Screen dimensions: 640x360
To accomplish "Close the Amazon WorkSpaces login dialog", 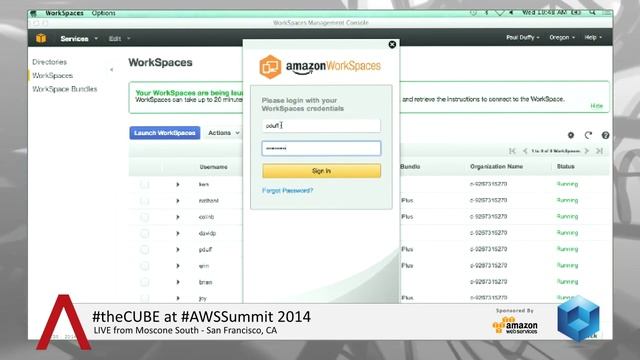I will 392,44.
